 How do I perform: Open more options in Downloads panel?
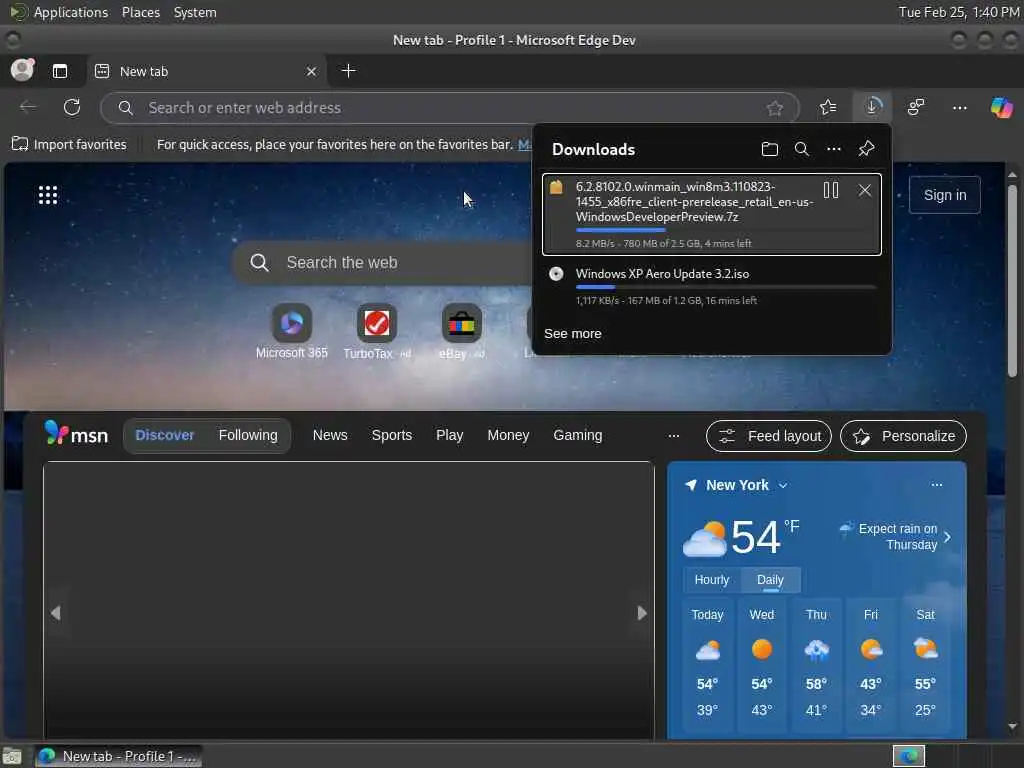833,149
